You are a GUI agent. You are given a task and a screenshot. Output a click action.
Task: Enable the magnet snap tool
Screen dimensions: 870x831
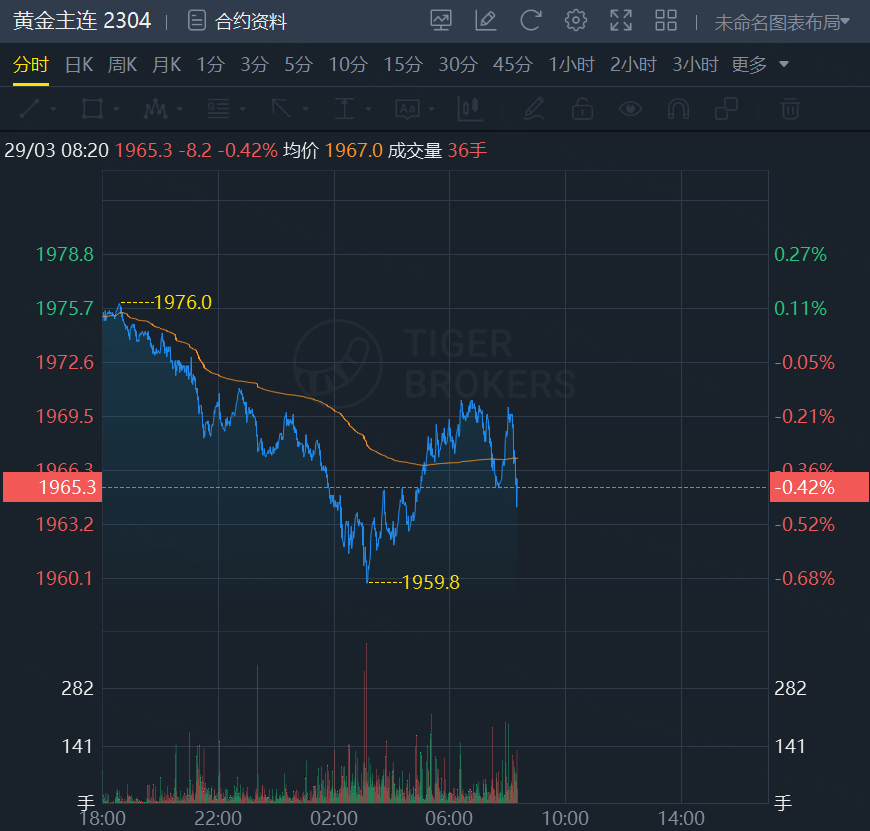tap(678, 108)
